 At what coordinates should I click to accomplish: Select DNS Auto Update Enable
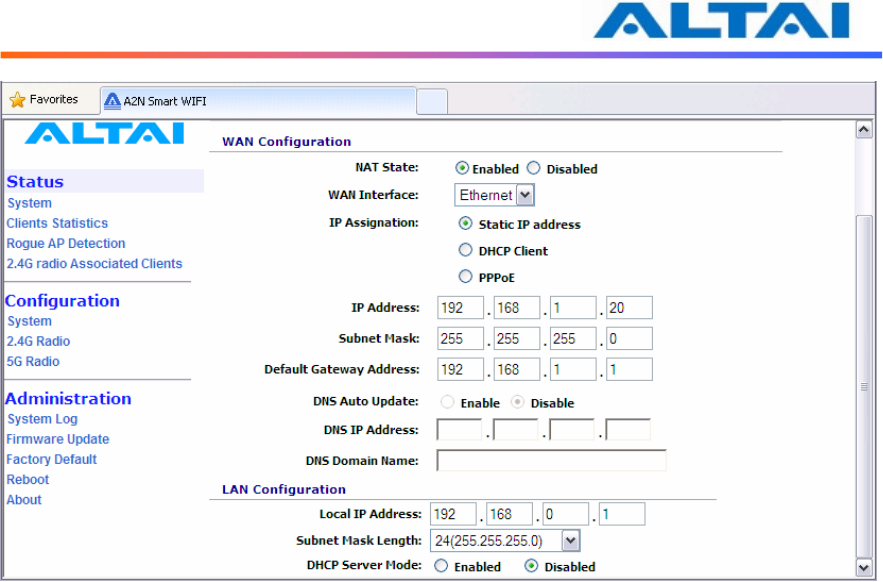[447, 402]
